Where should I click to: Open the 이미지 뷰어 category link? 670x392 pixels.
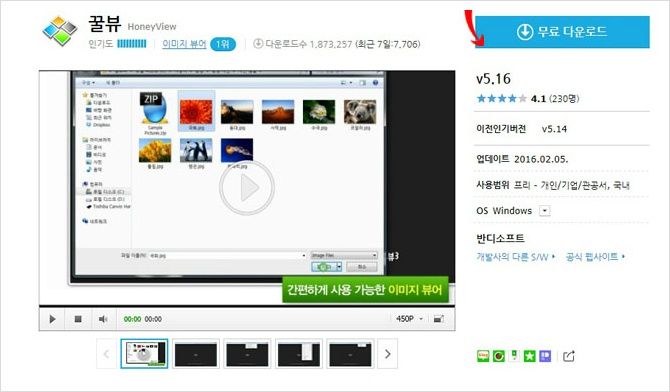click(184, 44)
